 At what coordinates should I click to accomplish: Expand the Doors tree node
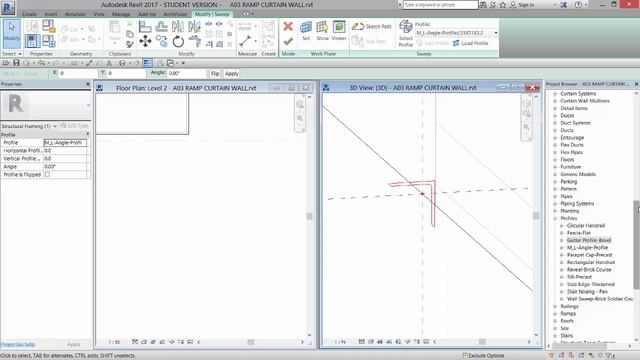555,116
